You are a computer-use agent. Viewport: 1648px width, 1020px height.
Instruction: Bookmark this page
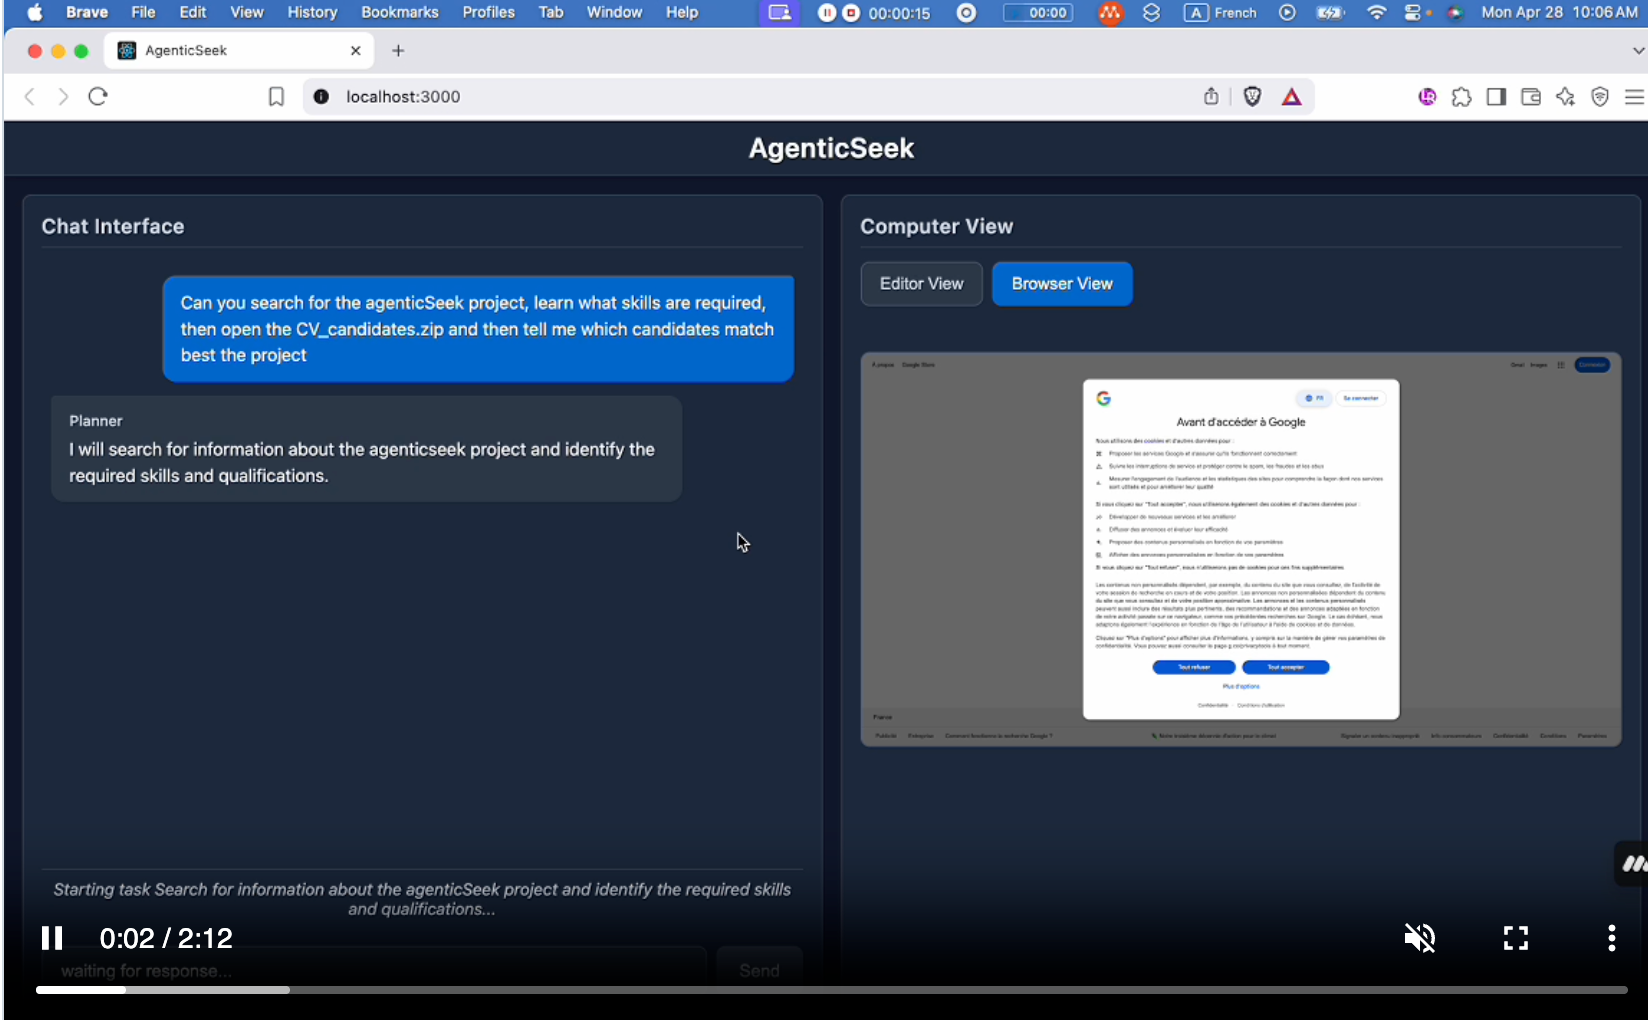(276, 96)
